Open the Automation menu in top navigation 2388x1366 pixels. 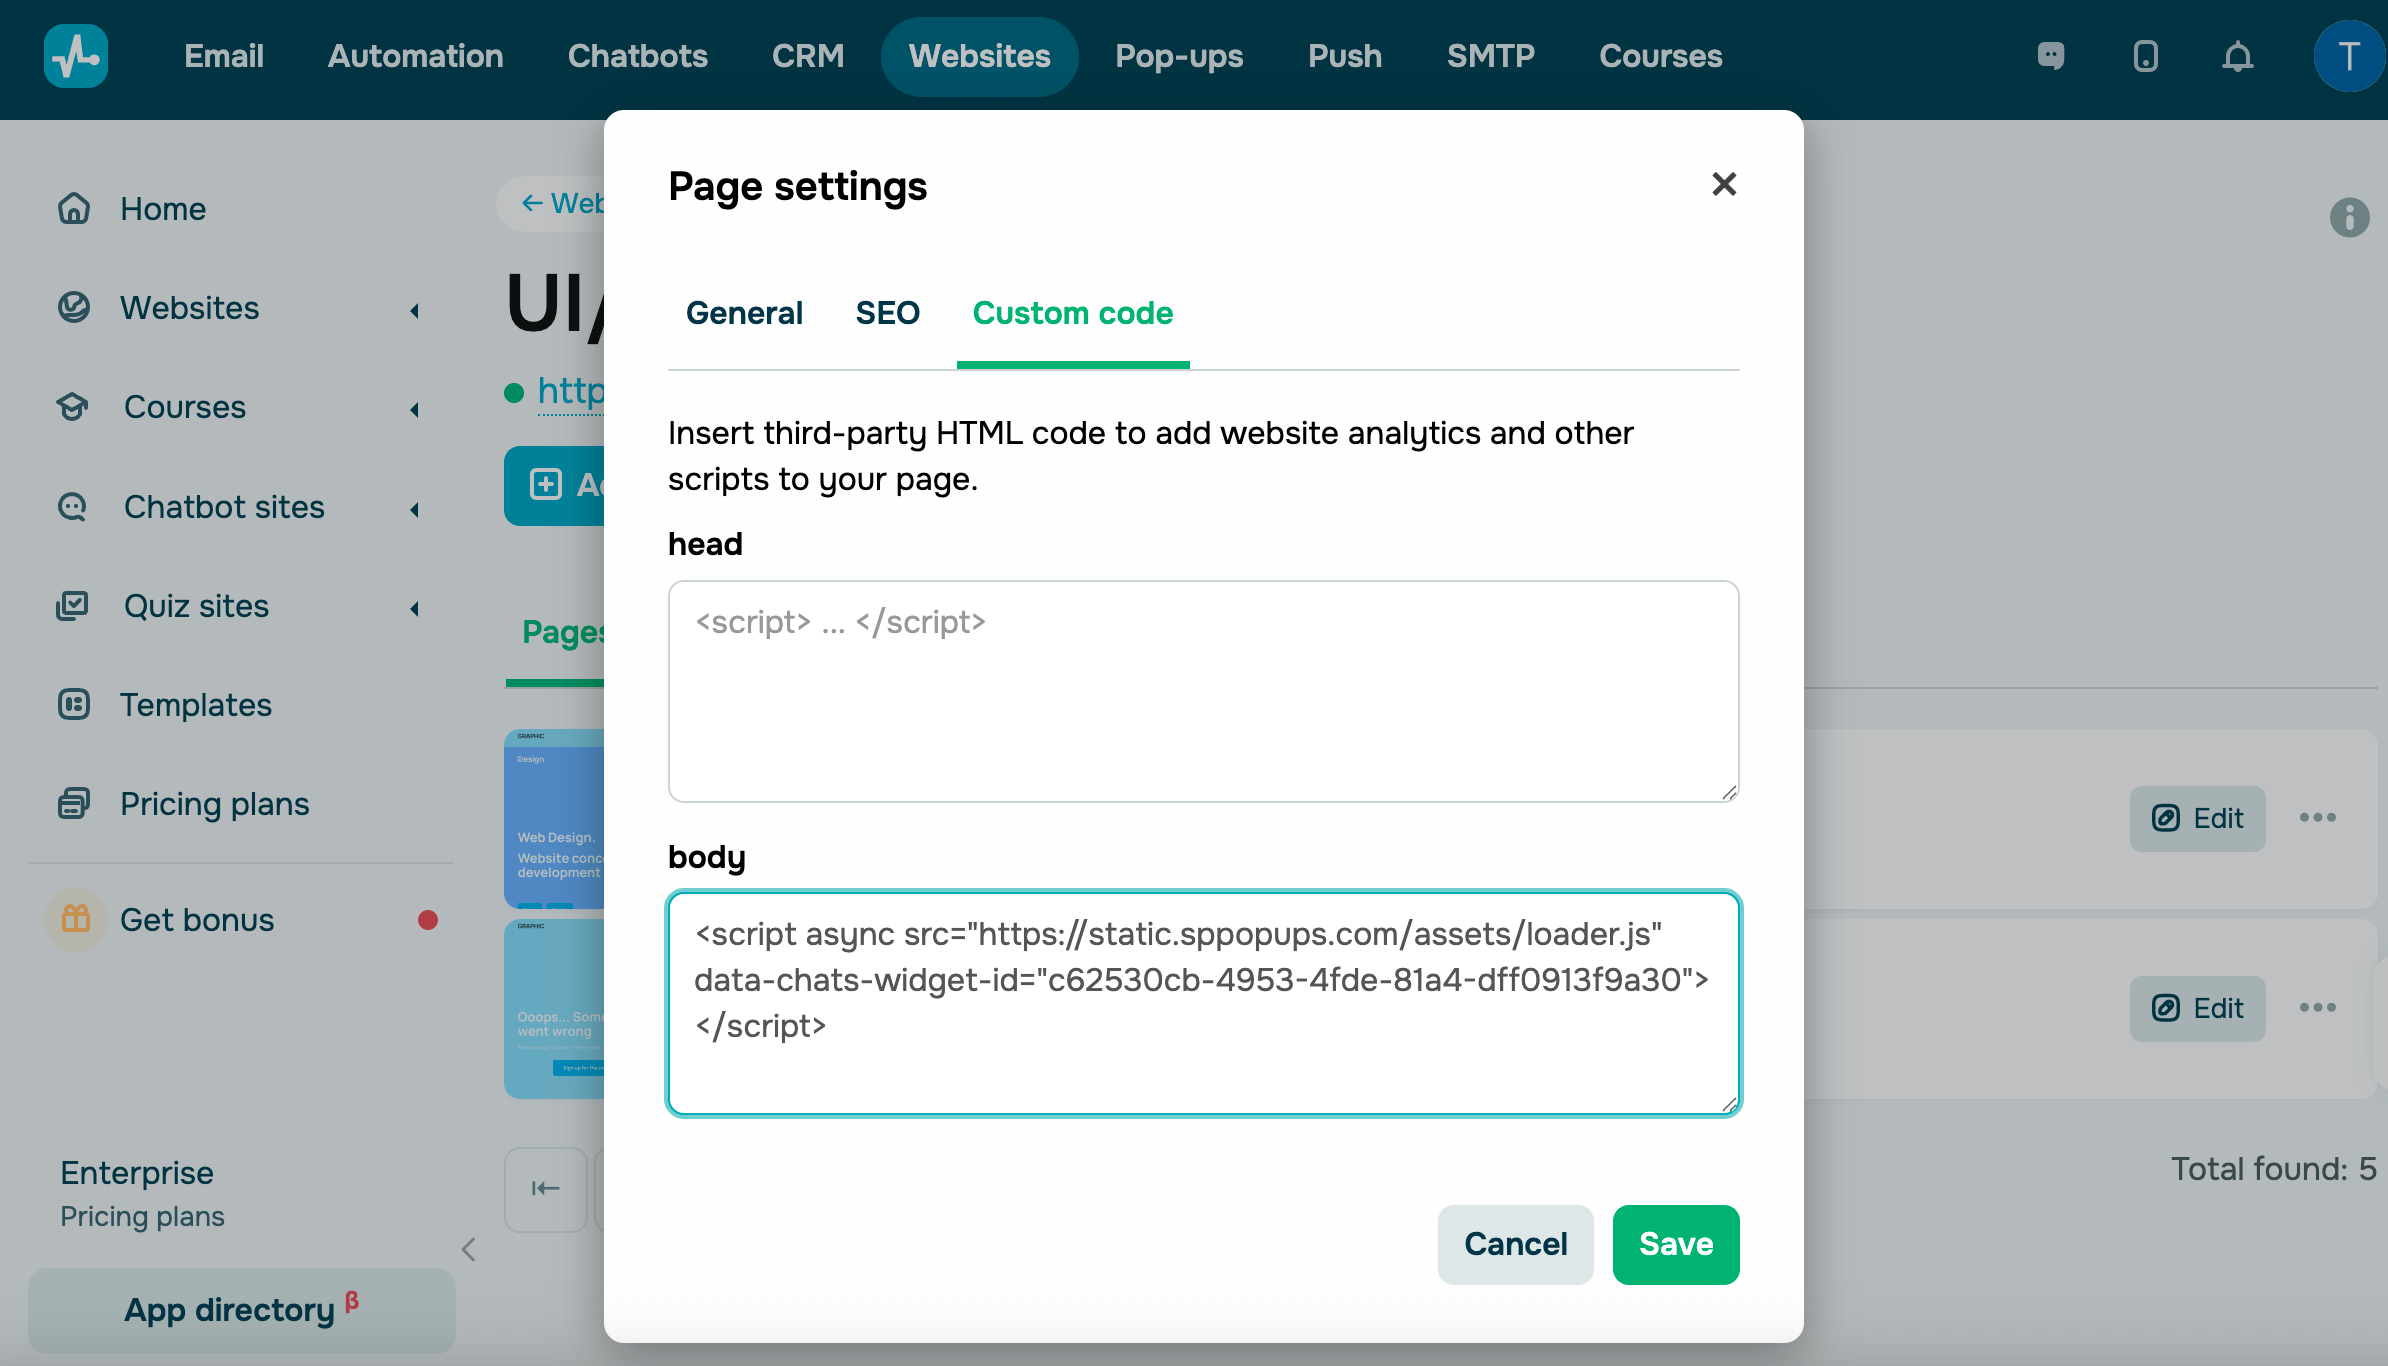(x=415, y=56)
